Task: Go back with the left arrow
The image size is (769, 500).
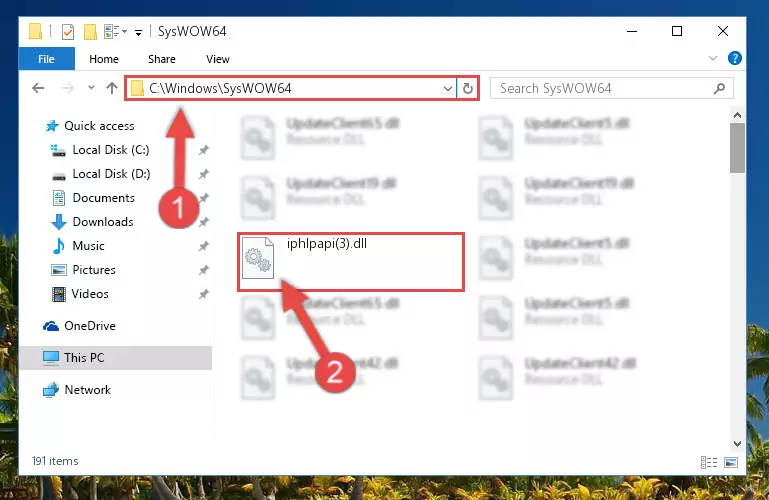Action: click(38, 88)
